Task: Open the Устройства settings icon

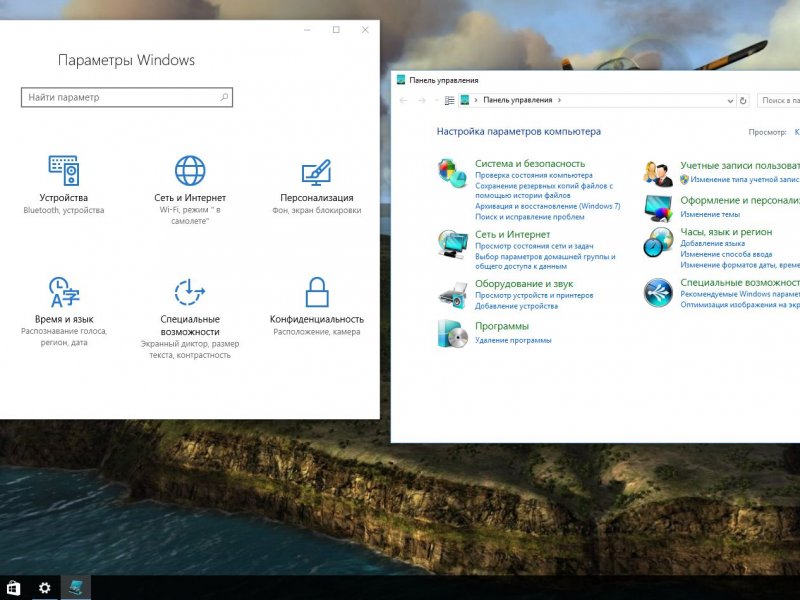Action: [64, 170]
